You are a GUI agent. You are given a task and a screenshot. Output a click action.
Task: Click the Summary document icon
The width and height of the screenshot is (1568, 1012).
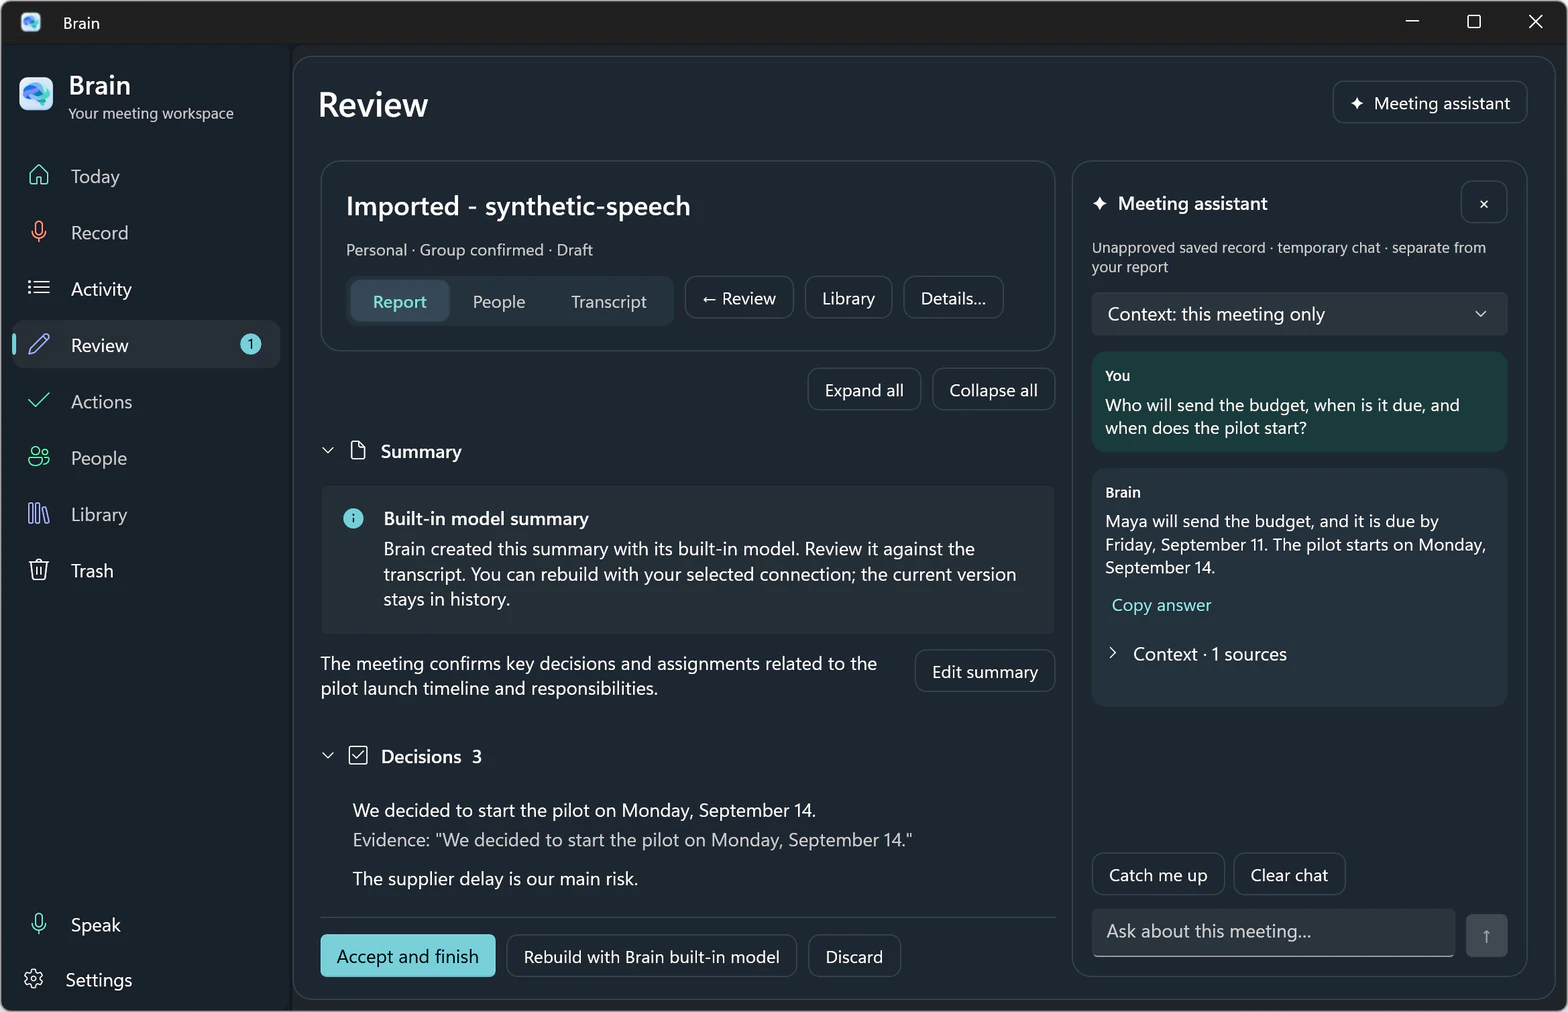[358, 450]
